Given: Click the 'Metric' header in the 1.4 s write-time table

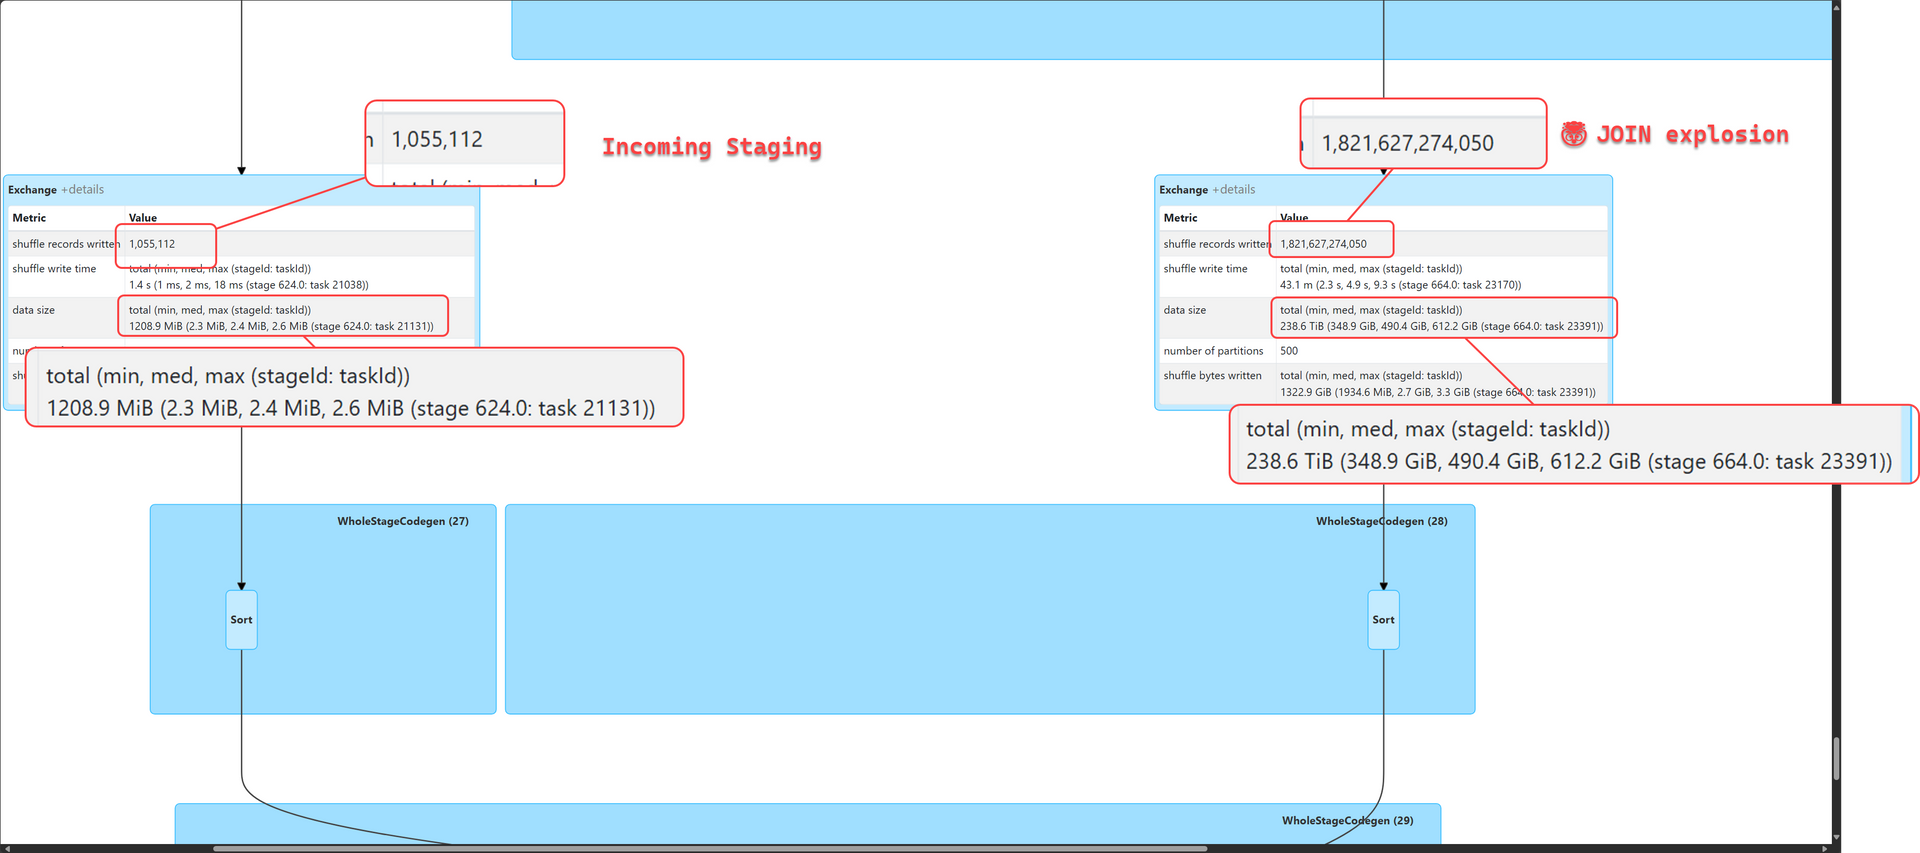Looking at the screenshot, I should (29, 218).
